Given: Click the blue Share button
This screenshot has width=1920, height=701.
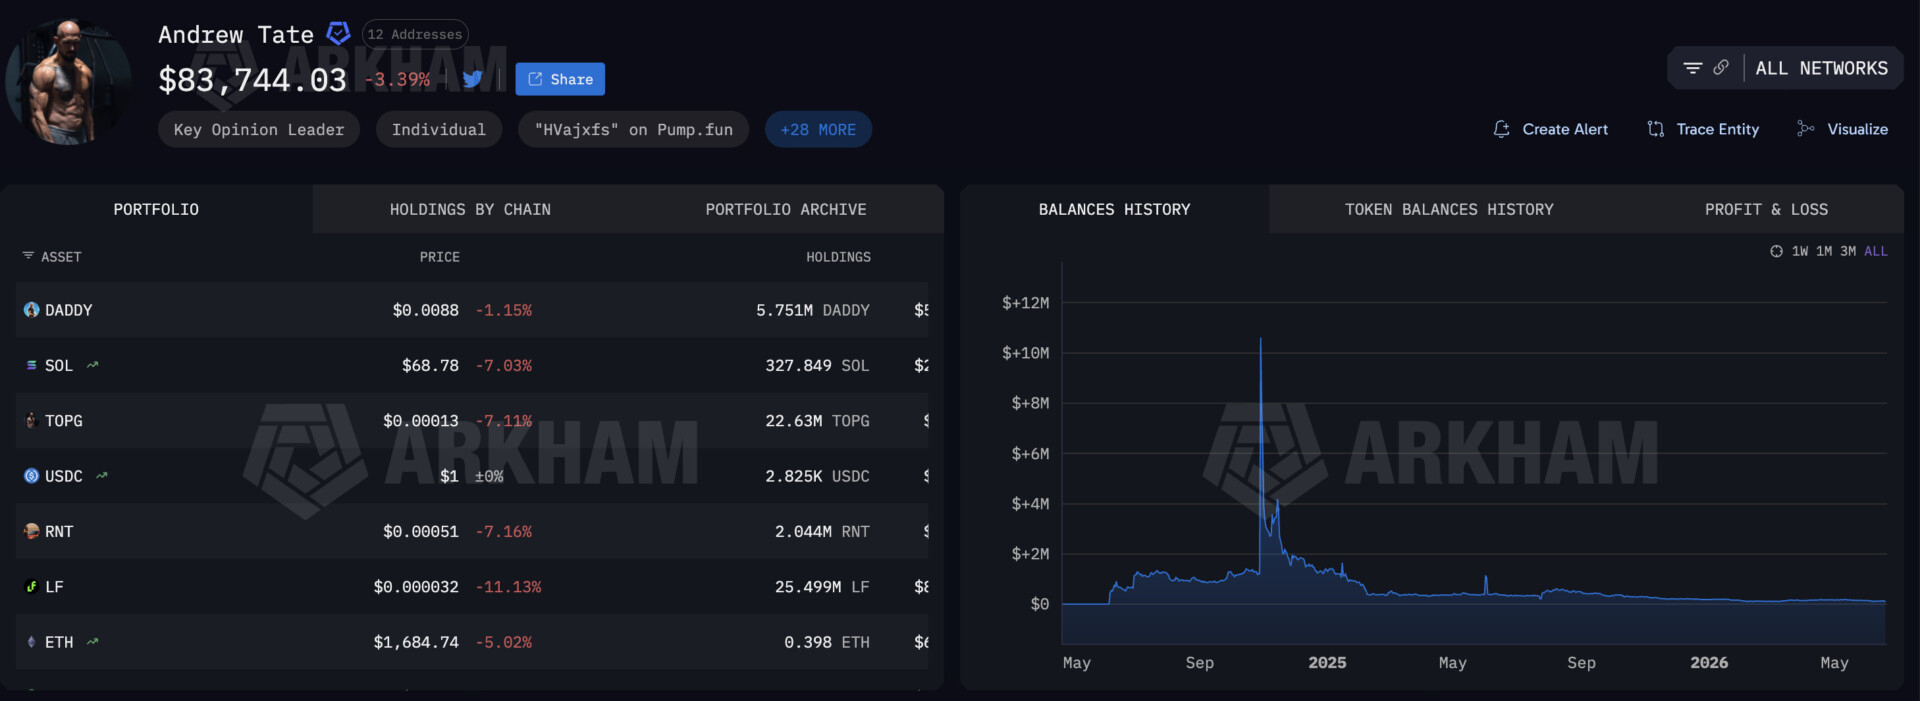Looking at the screenshot, I should click(x=560, y=79).
